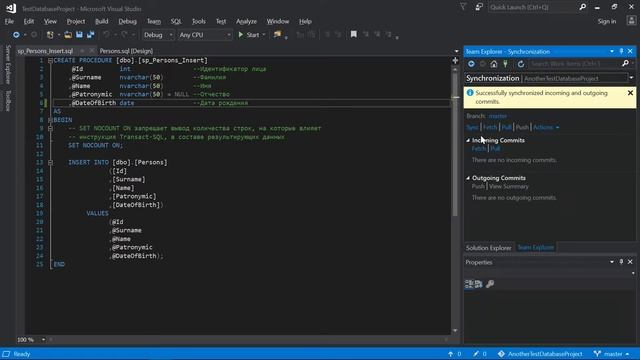
Task: Click the Alphabetical sort icon in Properties
Action: (478, 284)
